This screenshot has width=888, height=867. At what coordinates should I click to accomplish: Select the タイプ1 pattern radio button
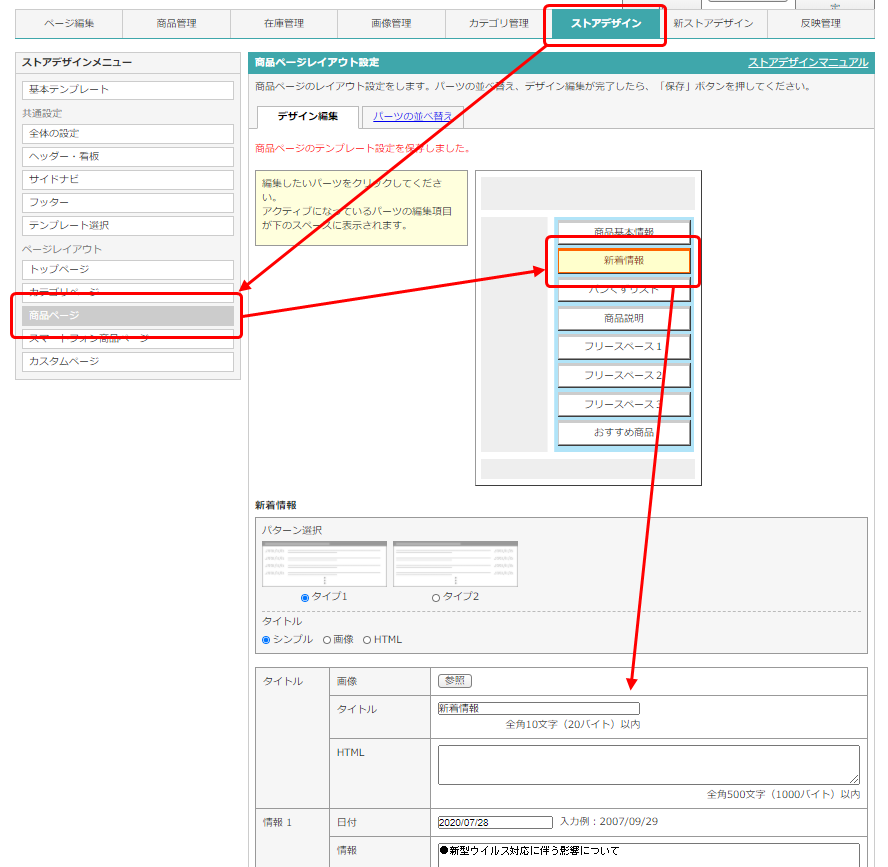point(305,598)
